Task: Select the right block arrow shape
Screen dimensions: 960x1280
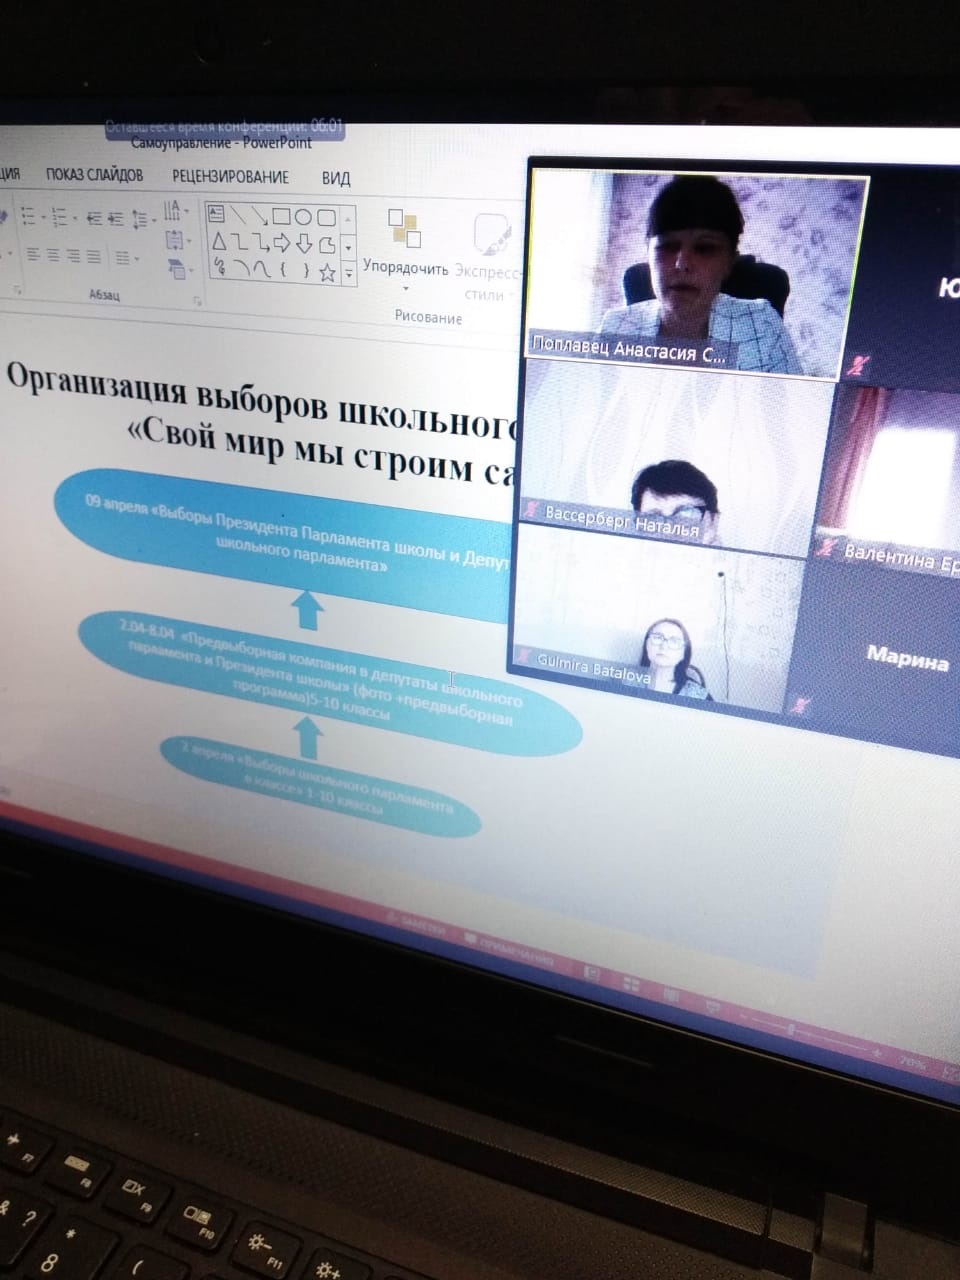Action: coord(282,243)
